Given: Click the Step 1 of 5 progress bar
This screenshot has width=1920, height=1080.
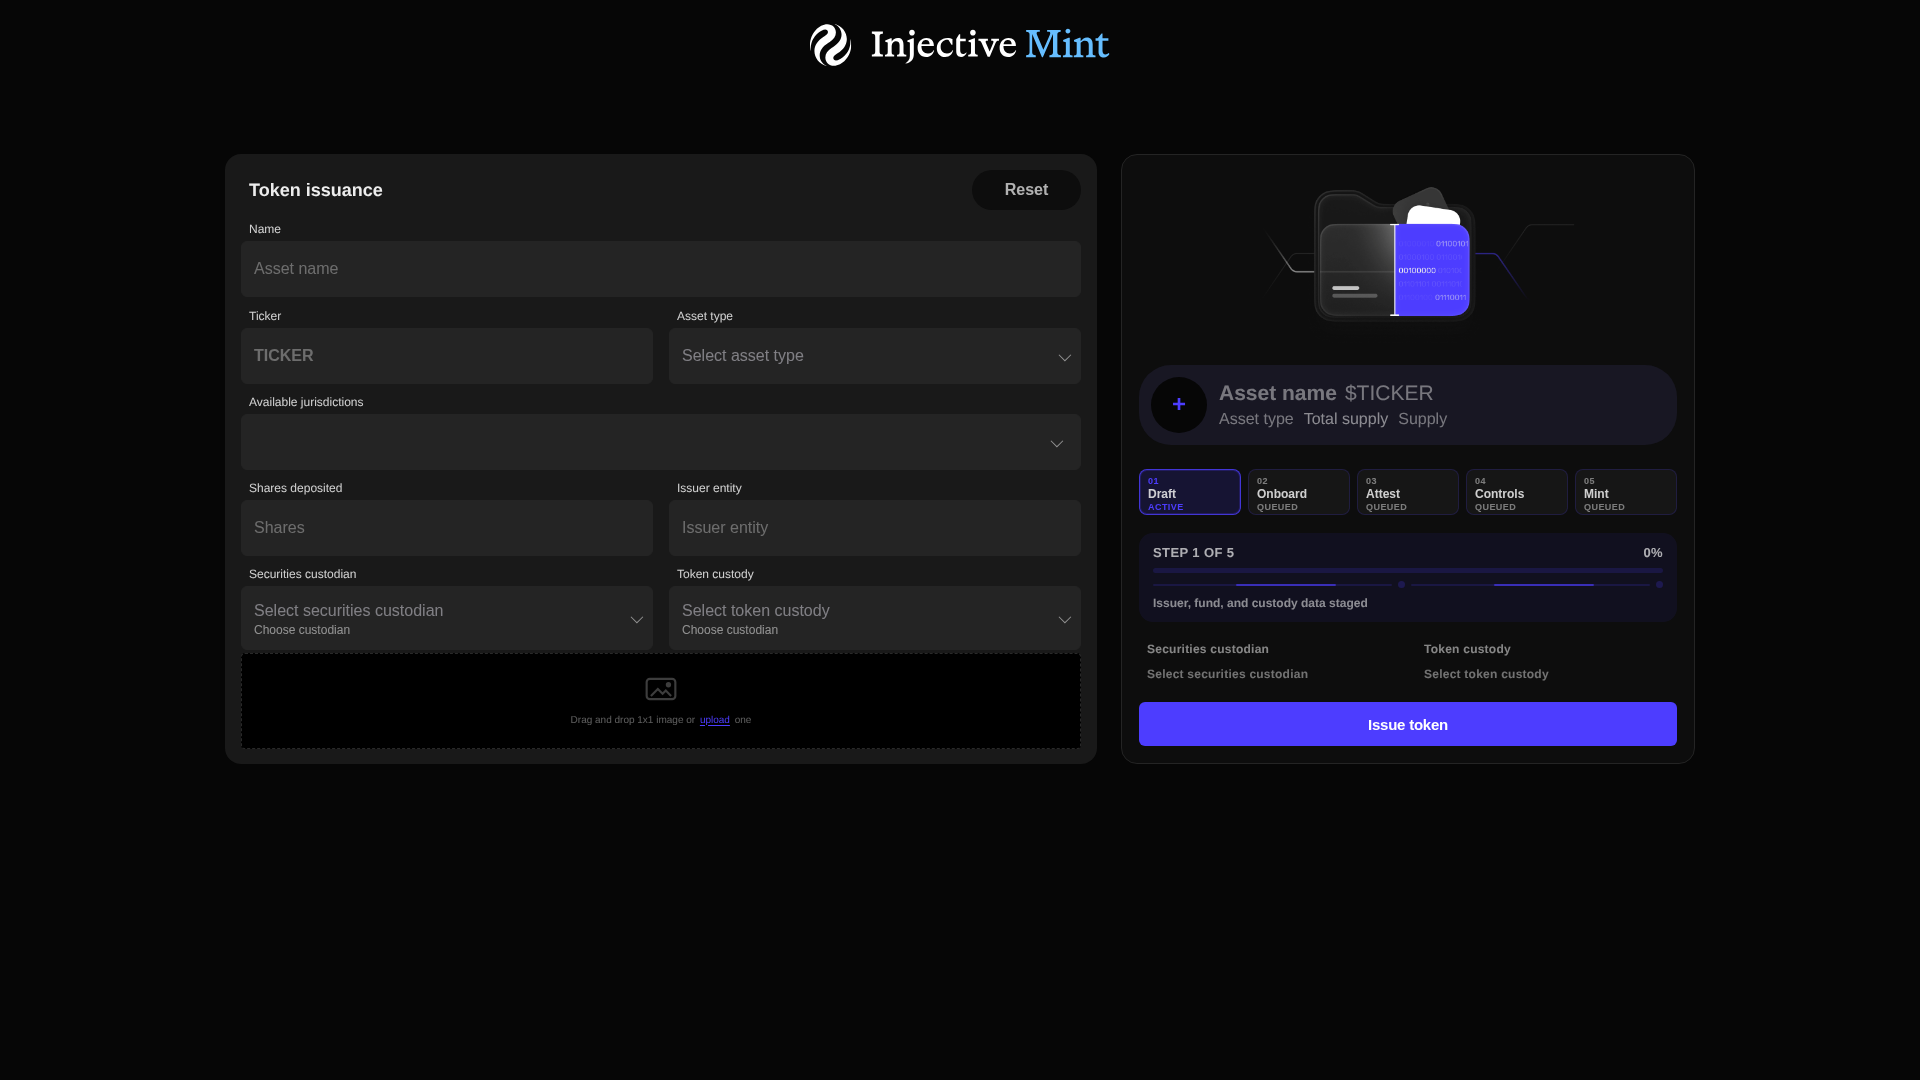Looking at the screenshot, I should (x=1408, y=570).
